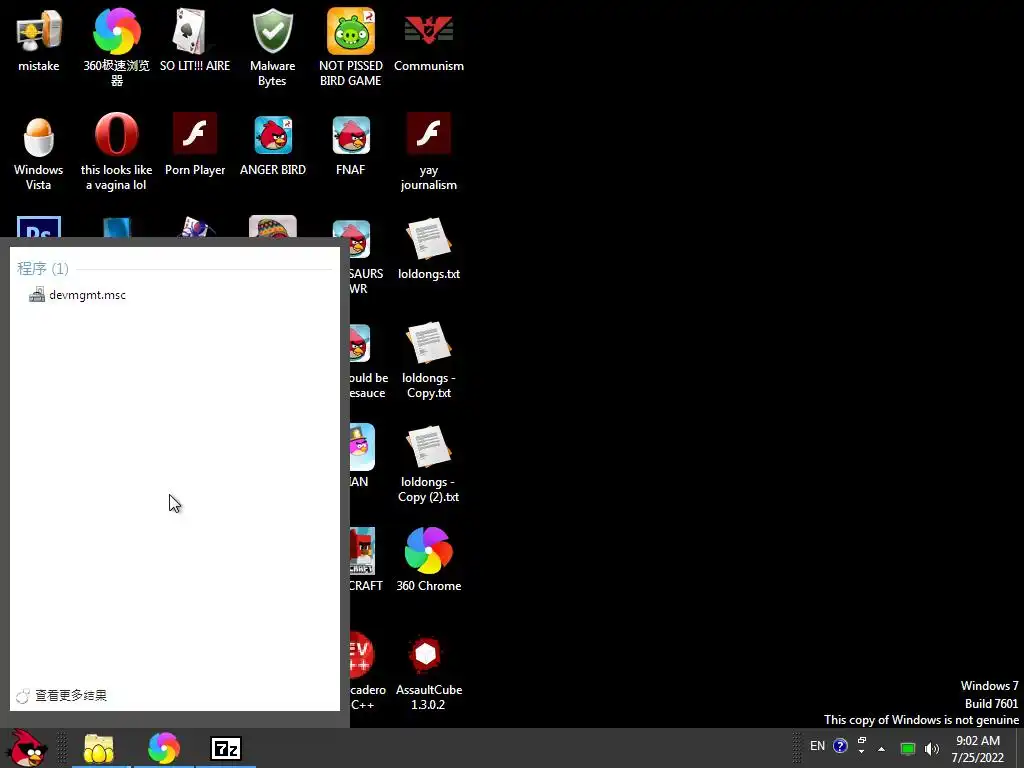
Task: Click the green tray status icon
Action: click(908, 748)
